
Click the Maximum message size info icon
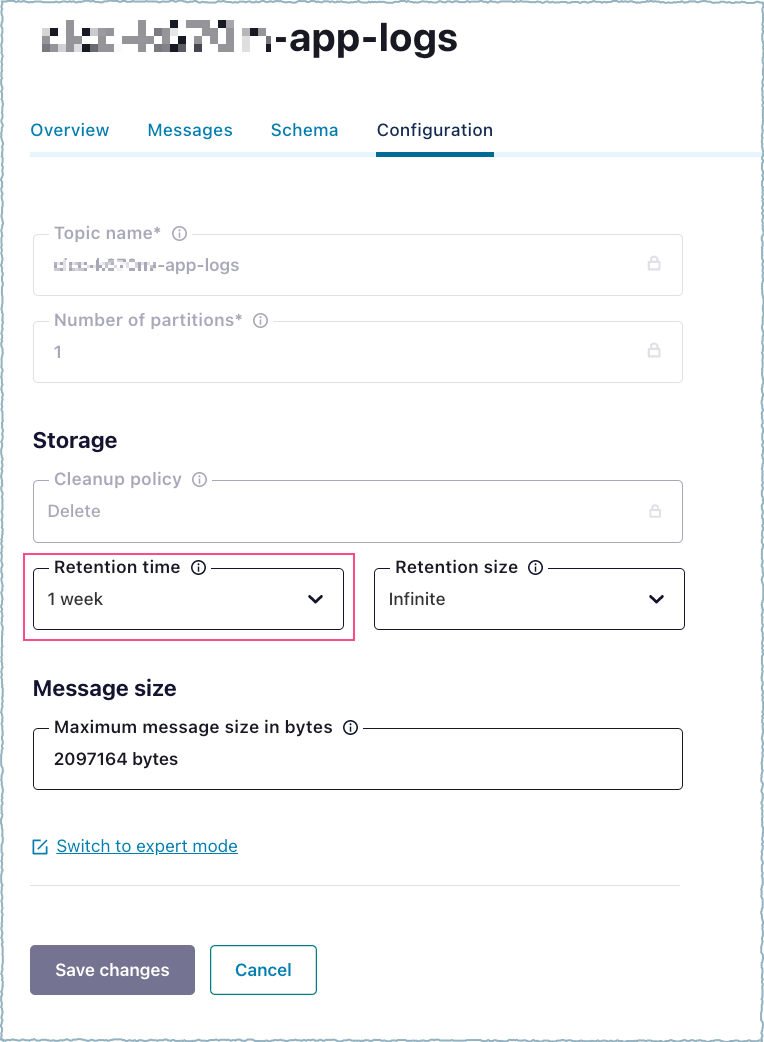[350, 728]
